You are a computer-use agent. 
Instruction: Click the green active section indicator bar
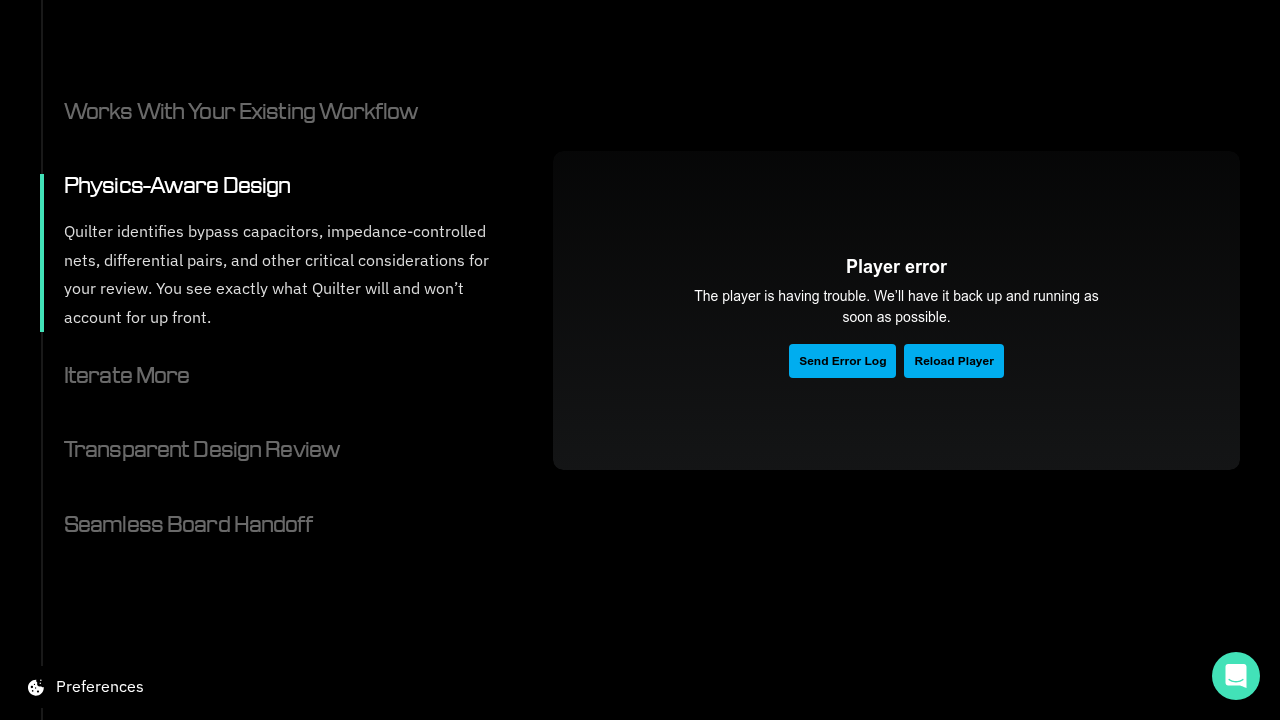point(42,253)
